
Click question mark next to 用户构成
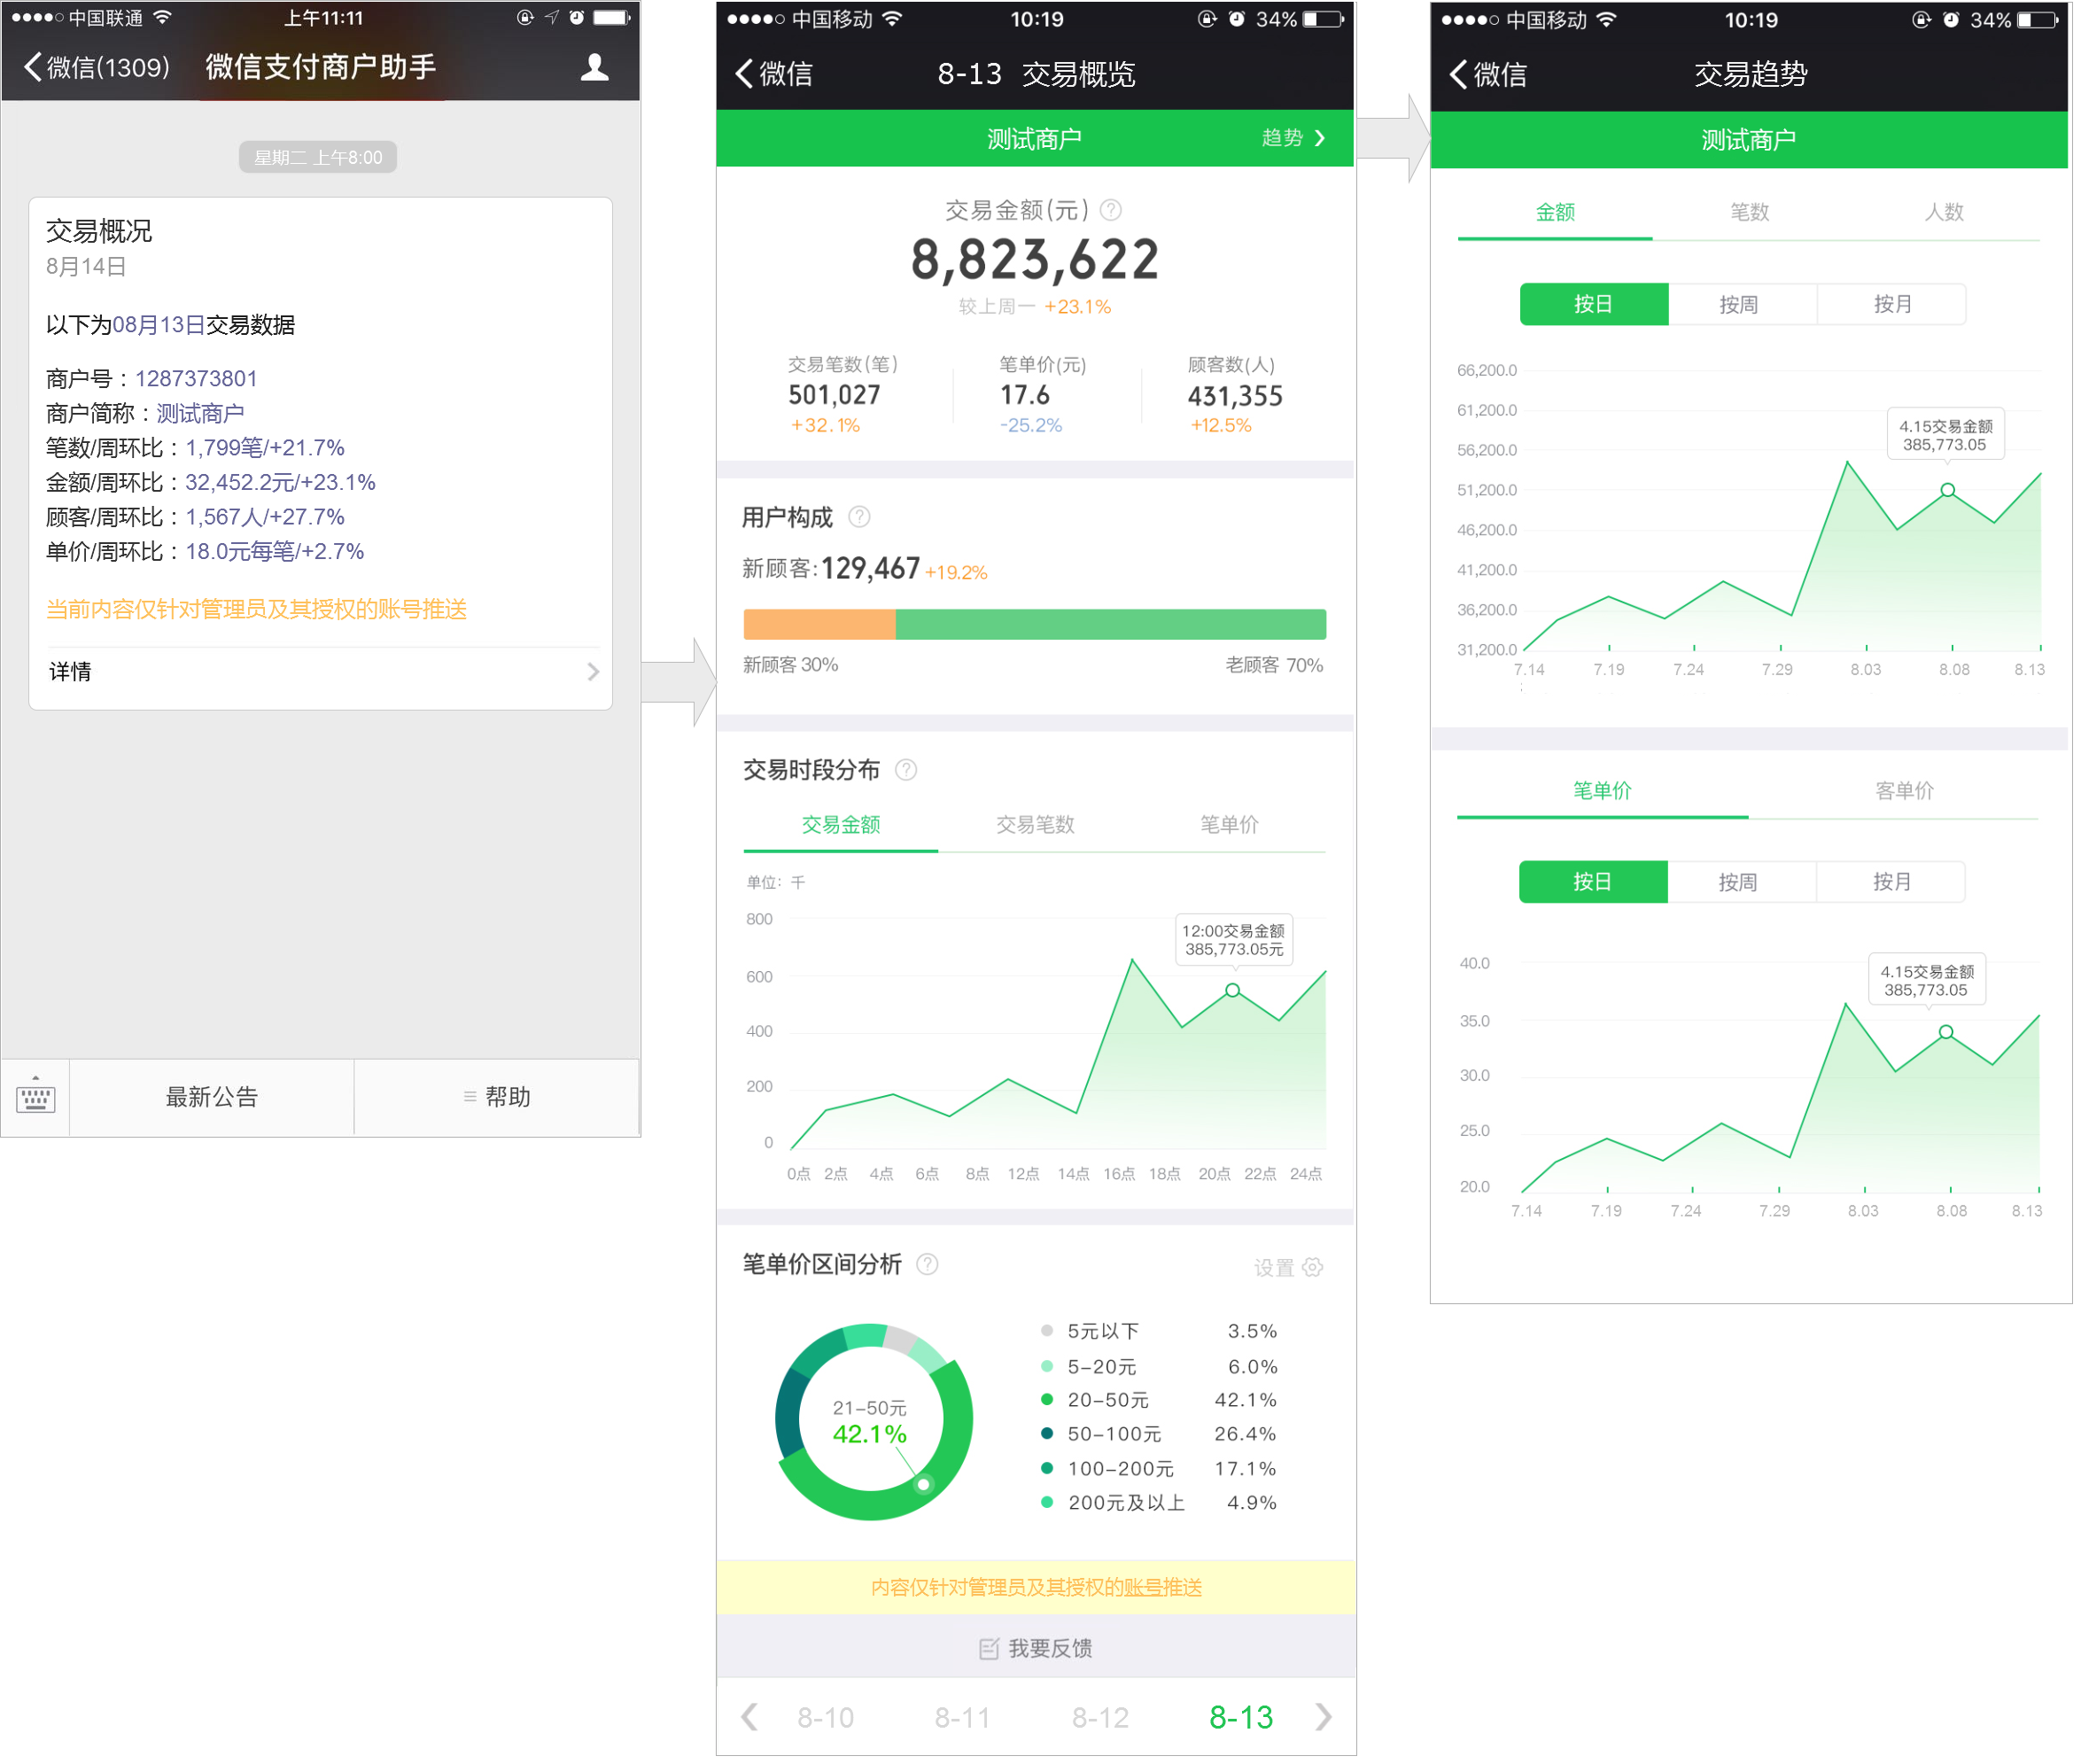[x=860, y=518]
